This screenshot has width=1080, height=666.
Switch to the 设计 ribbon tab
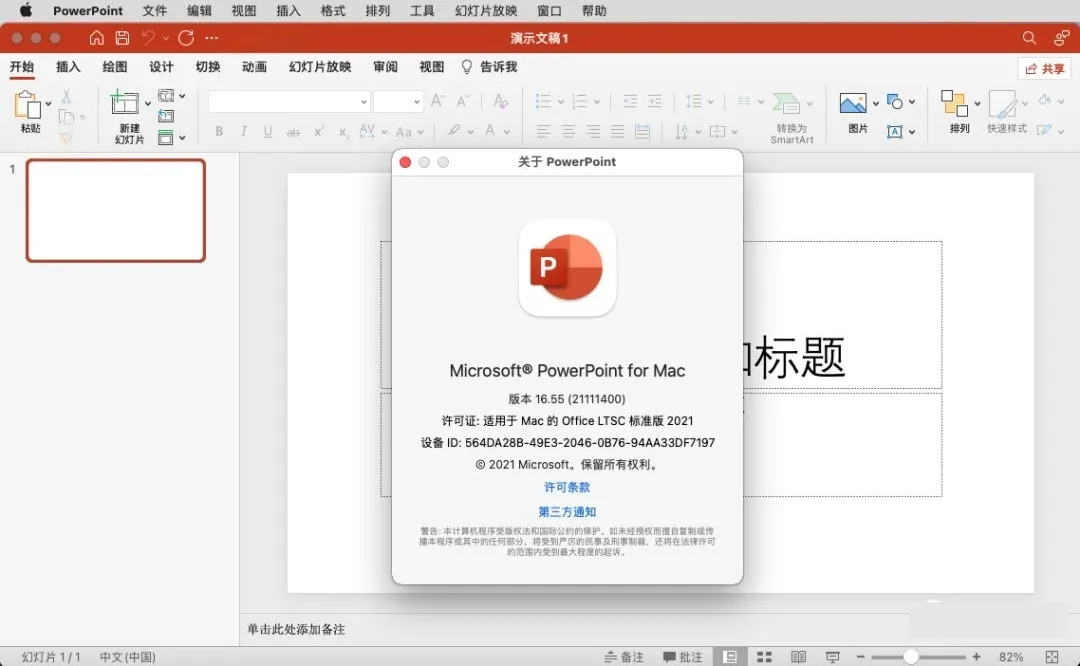[x=161, y=67]
